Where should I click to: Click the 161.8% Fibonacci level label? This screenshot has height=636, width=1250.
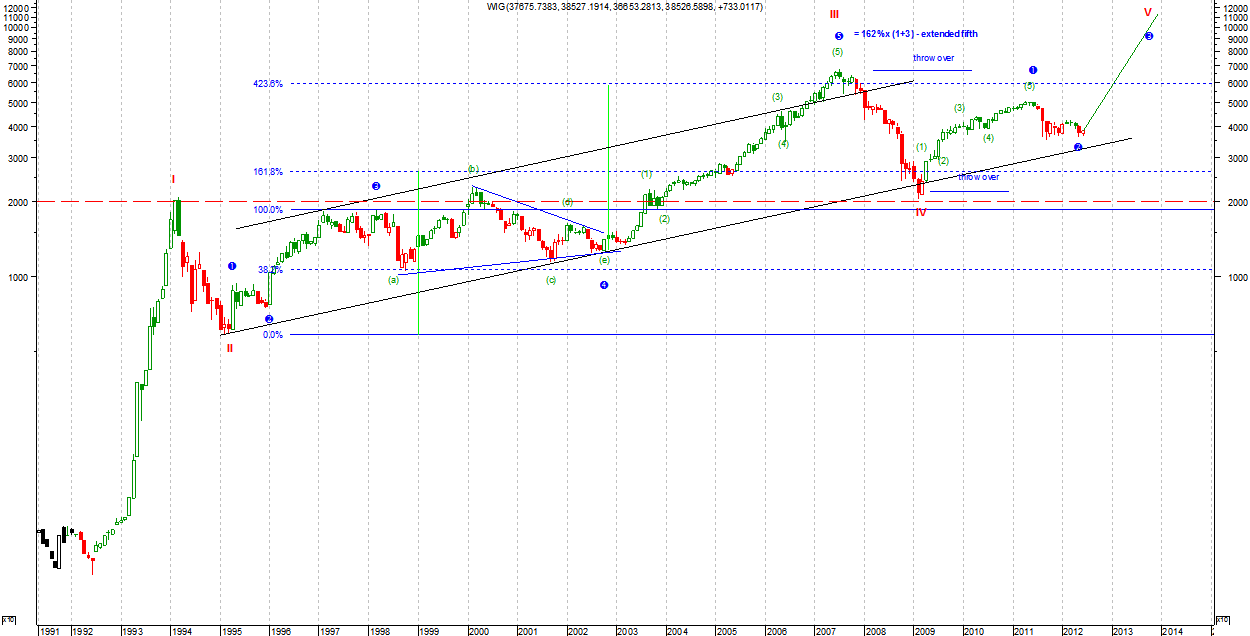[x=268, y=172]
